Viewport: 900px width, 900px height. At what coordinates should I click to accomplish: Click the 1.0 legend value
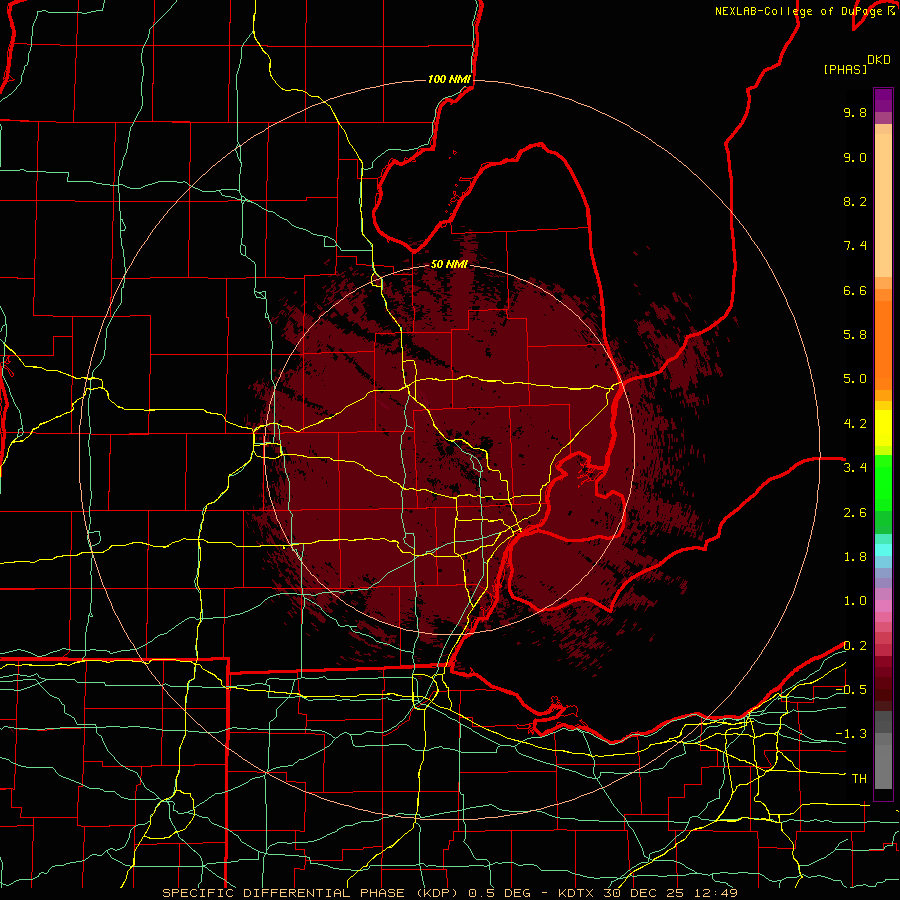pyautogui.click(x=855, y=601)
